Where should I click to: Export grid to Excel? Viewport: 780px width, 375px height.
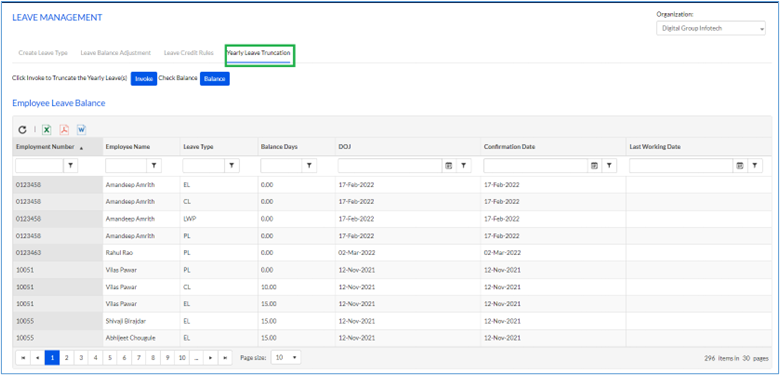click(46, 130)
